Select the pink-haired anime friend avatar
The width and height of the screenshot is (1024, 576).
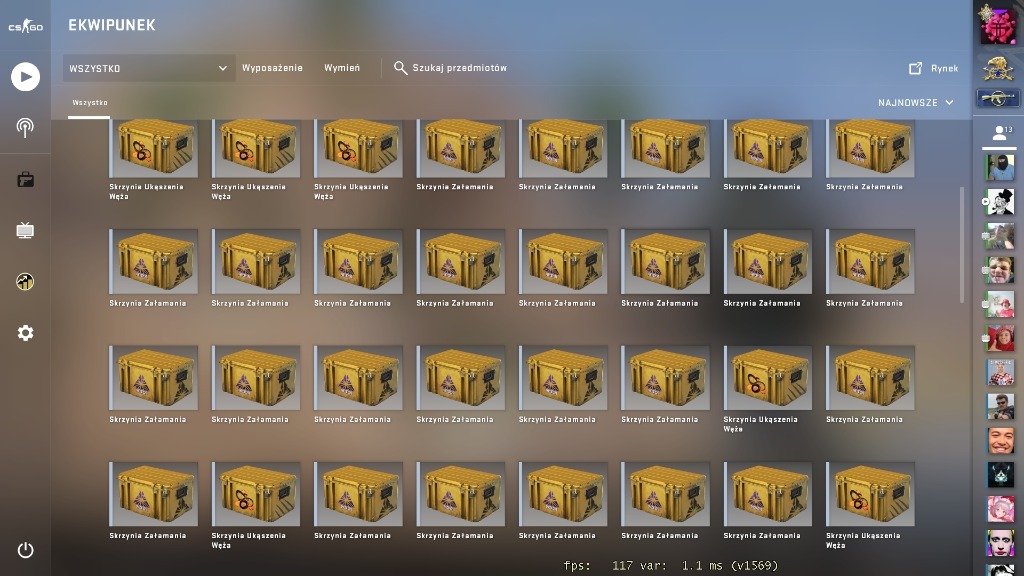tap(1000, 509)
